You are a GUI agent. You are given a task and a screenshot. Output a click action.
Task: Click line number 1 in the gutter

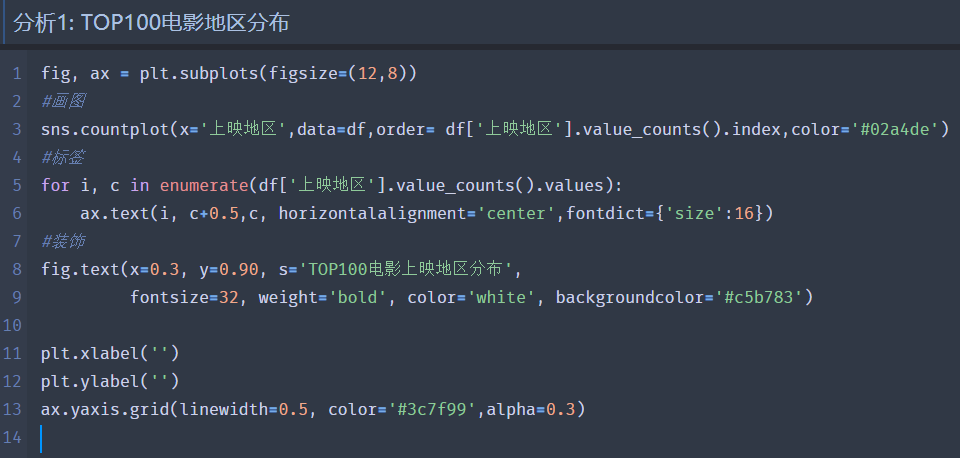pos(17,73)
